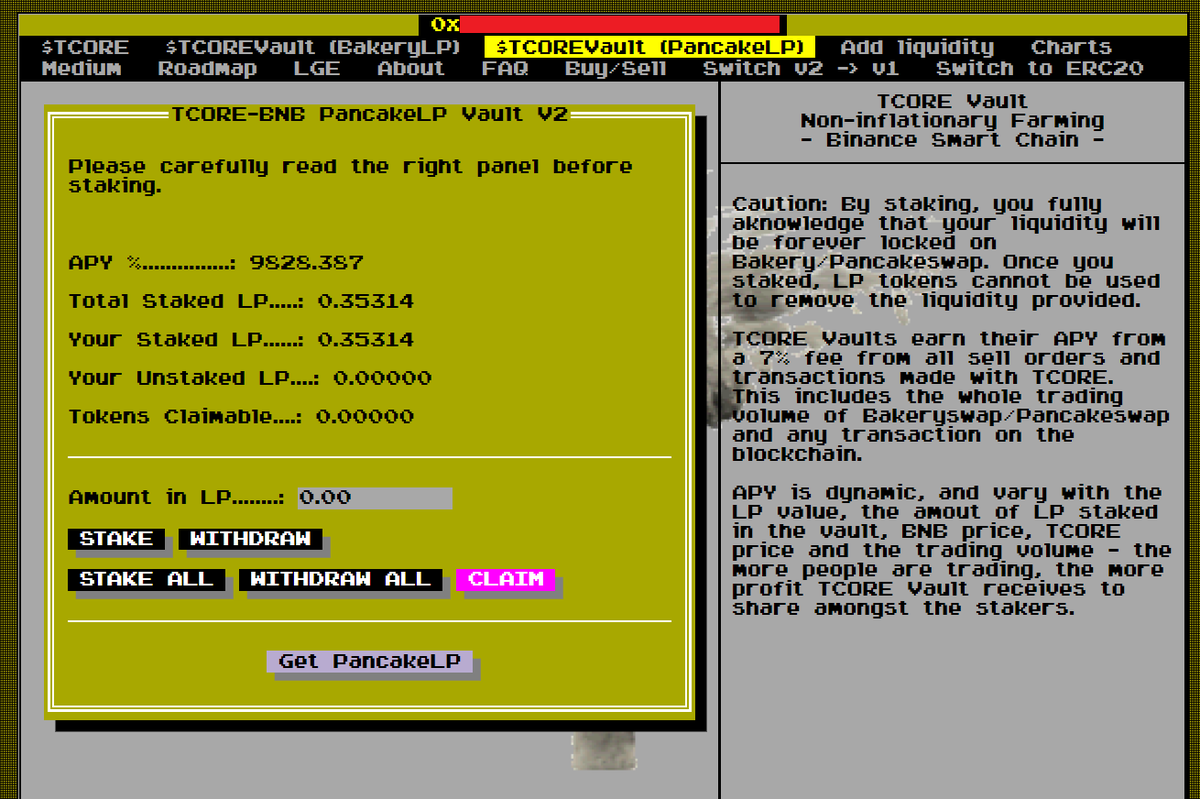Open the Roadmap page
Viewport: 1200px width, 799px height.
tap(207, 68)
